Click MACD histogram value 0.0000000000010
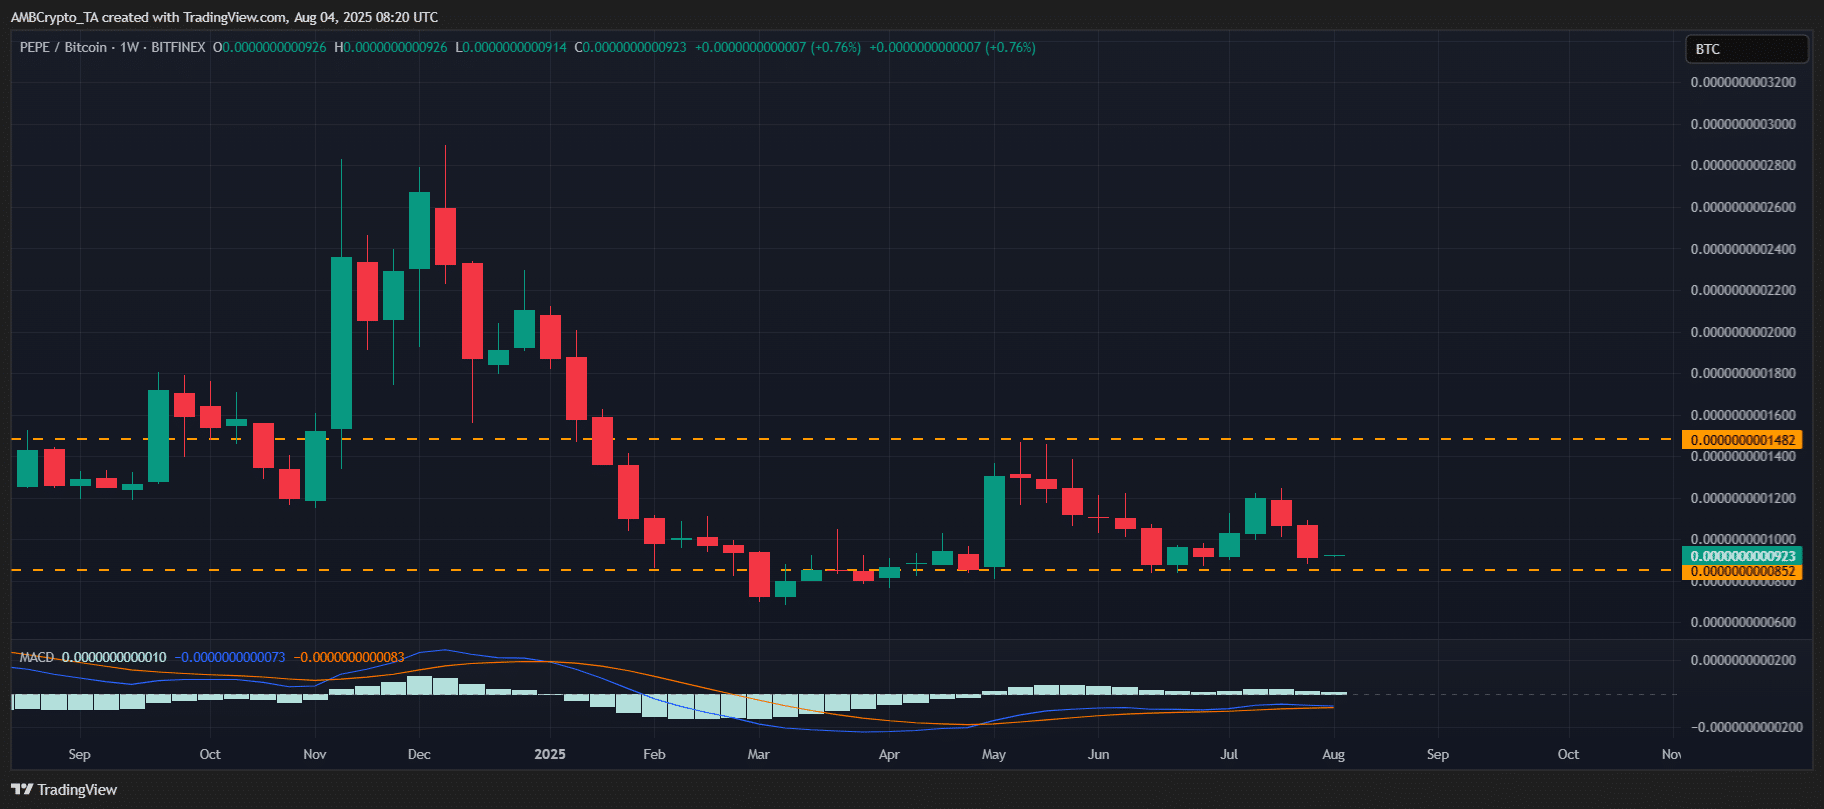 coord(114,657)
